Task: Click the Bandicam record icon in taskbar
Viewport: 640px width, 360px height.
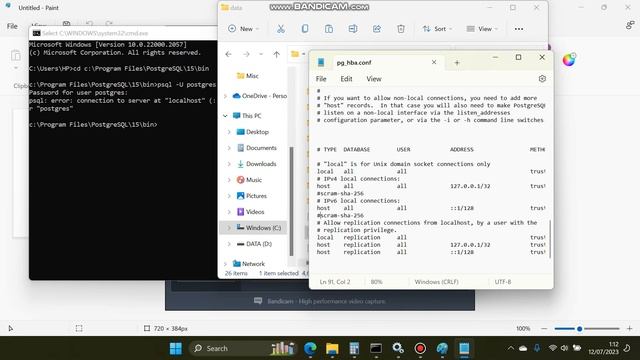Action: (x=420, y=349)
